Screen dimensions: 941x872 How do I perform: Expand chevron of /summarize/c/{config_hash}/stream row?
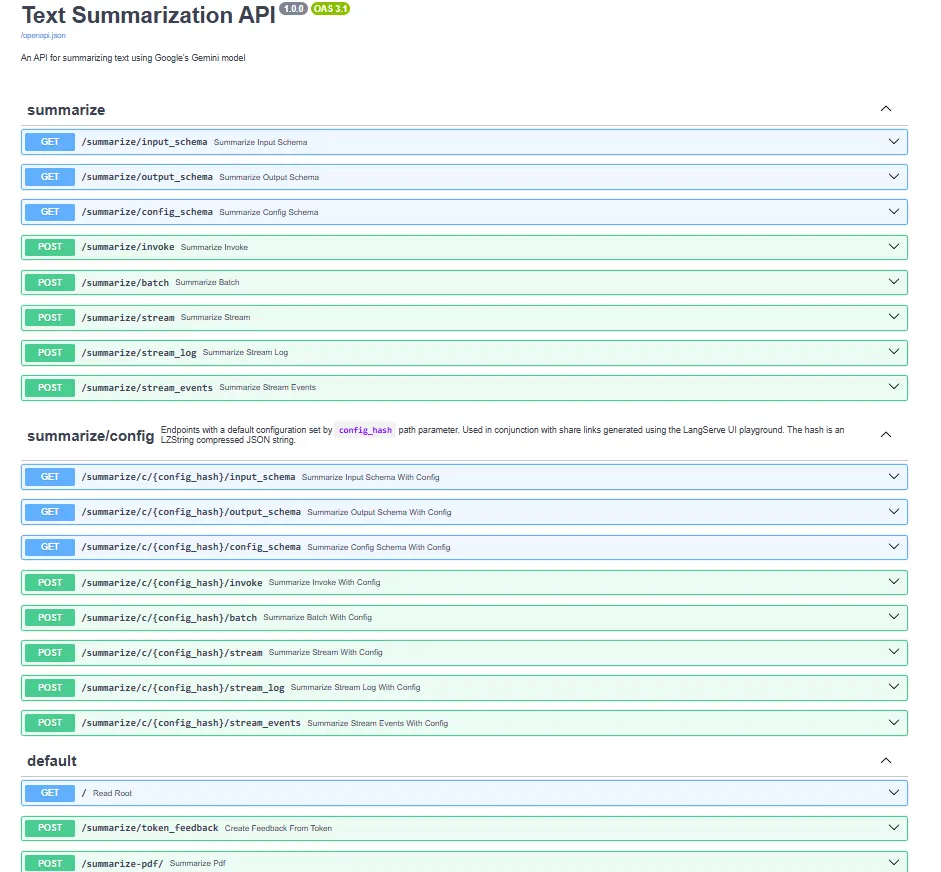click(894, 652)
